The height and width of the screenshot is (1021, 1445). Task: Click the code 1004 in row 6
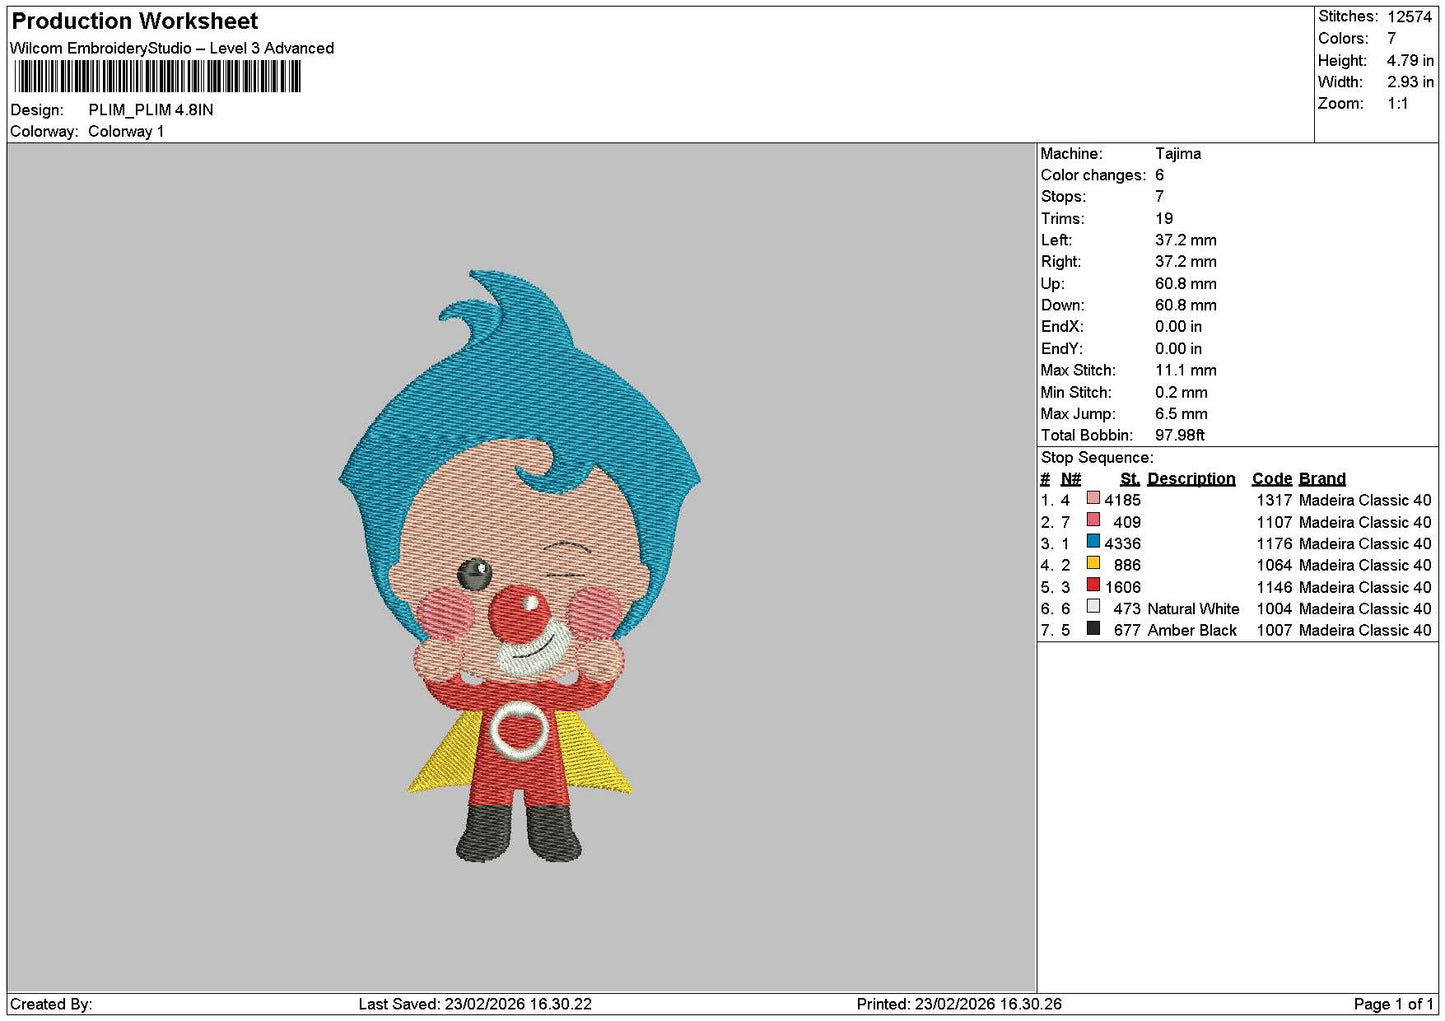pos(1275,609)
